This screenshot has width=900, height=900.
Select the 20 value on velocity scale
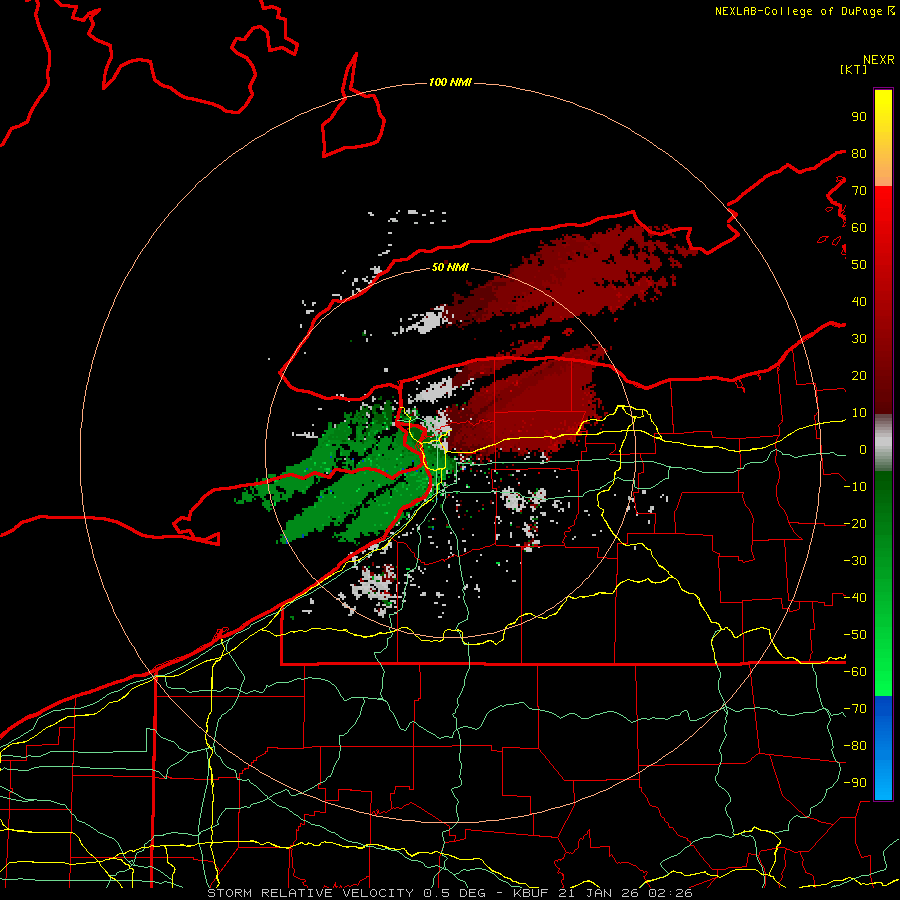click(x=859, y=376)
